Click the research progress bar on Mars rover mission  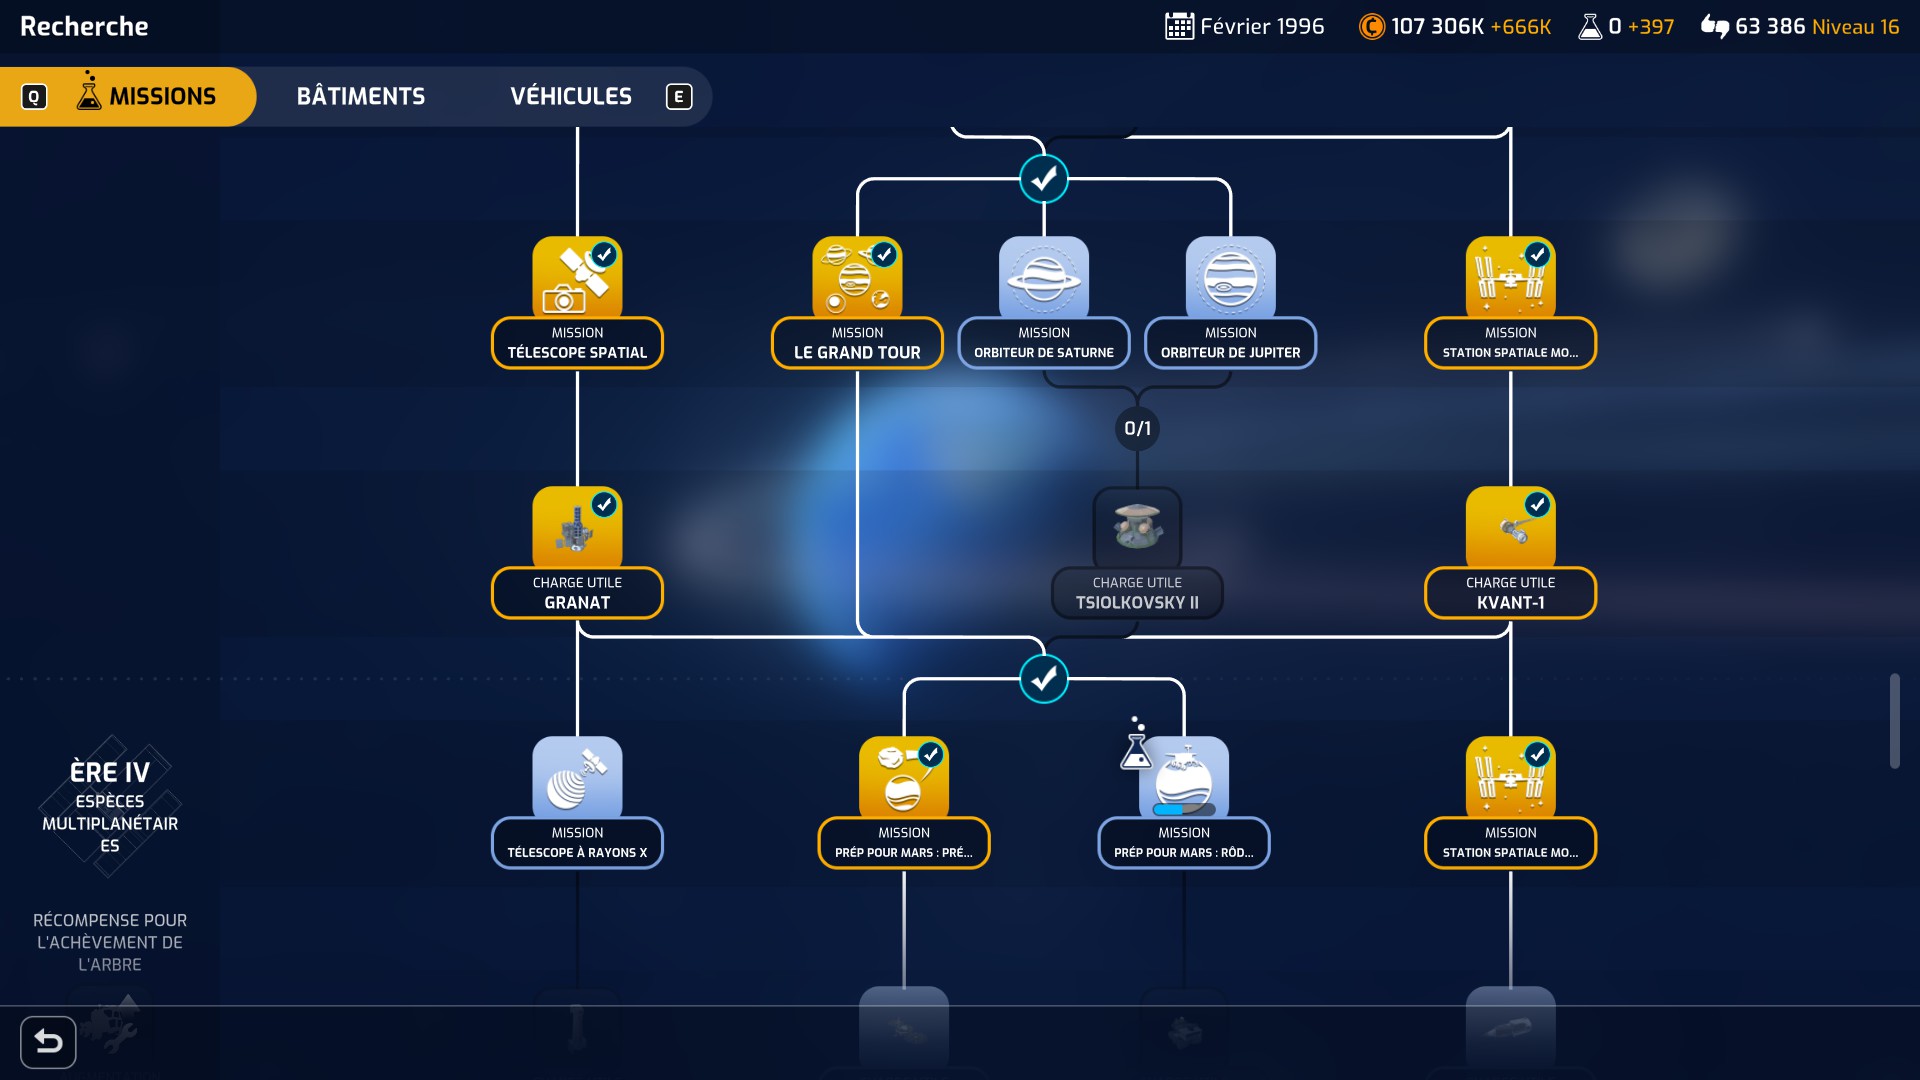click(1183, 809)
